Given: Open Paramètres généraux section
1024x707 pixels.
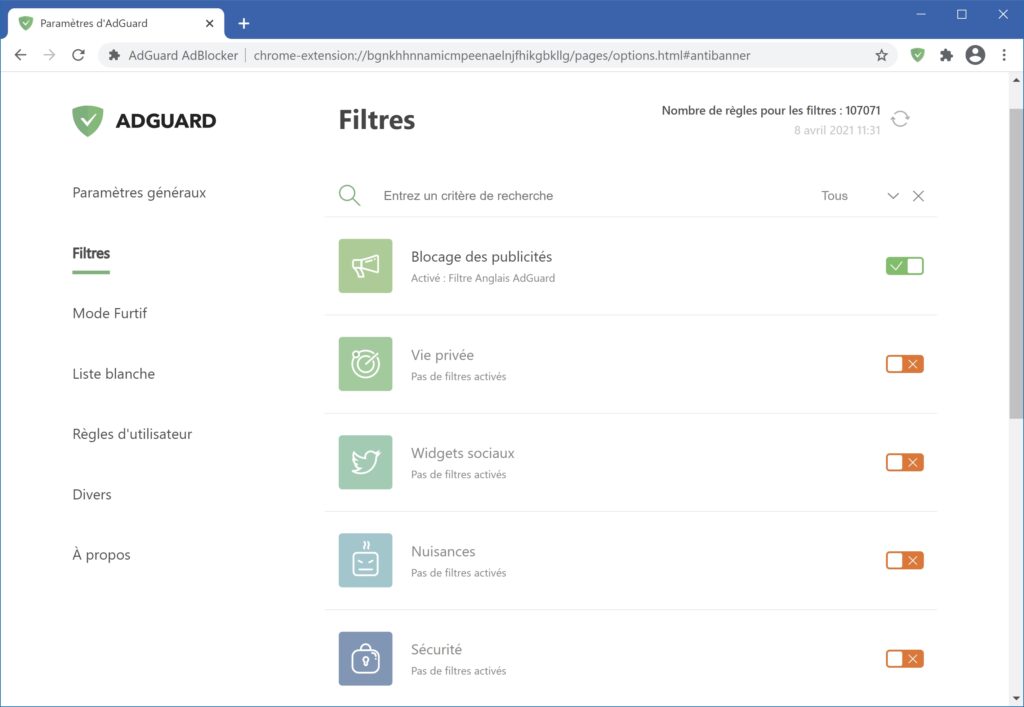Looking at the screenshot, I should point(139,193).
